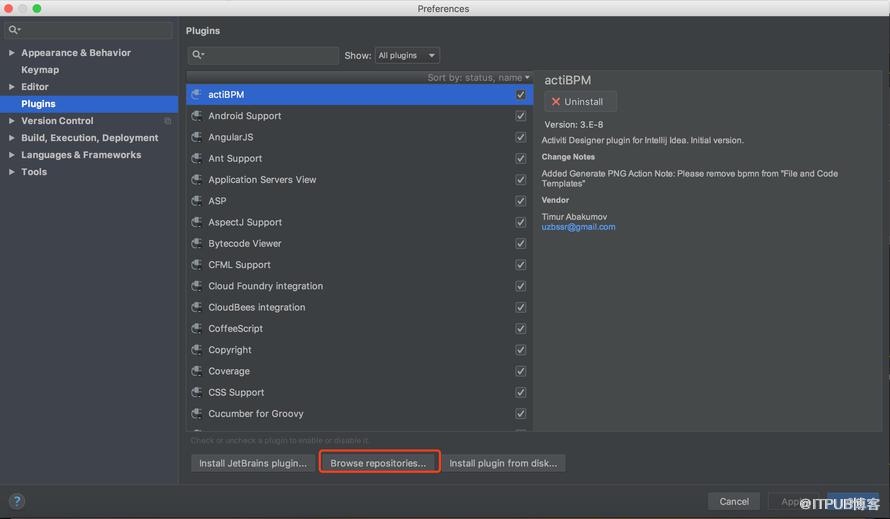
Task: Click the Cucumber for Groovy plugin icon
Action: (196, 414)
